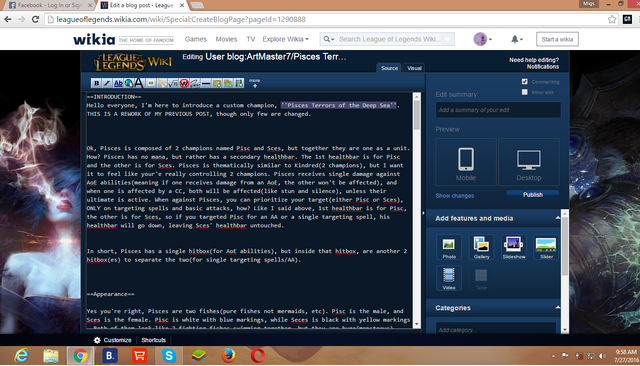Screen dimensions: 640x366
Task: Open the Explore Wikia dropdown menu
Action: coord(285,39)
